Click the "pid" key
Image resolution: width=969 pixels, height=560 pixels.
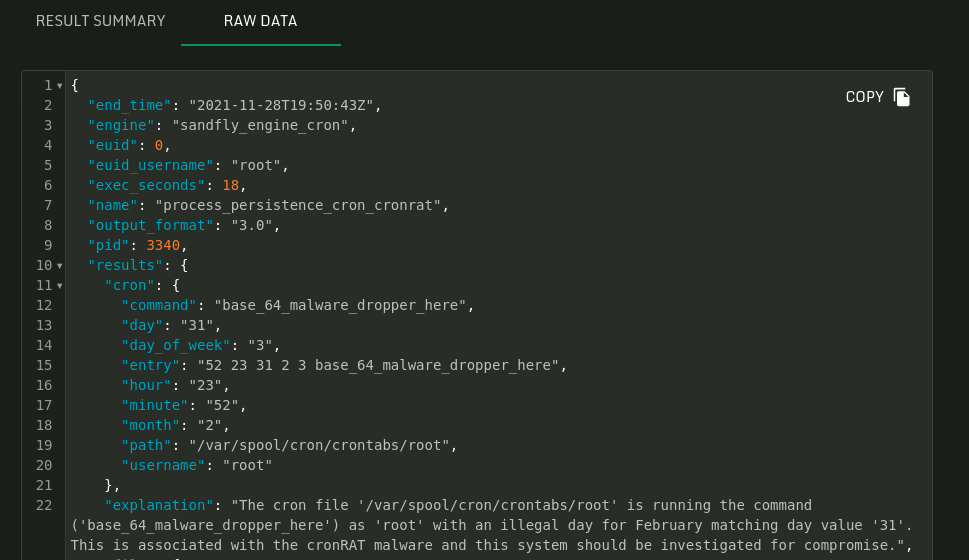(109, 245)
